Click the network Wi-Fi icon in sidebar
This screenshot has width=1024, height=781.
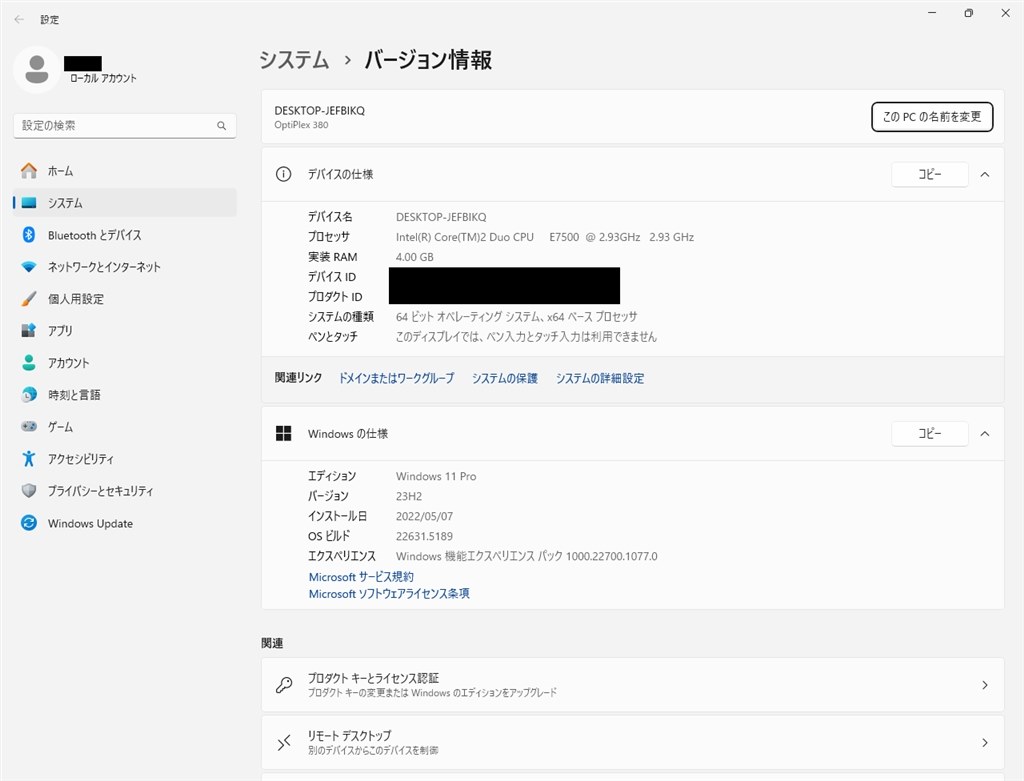click(x=29, y=267)
